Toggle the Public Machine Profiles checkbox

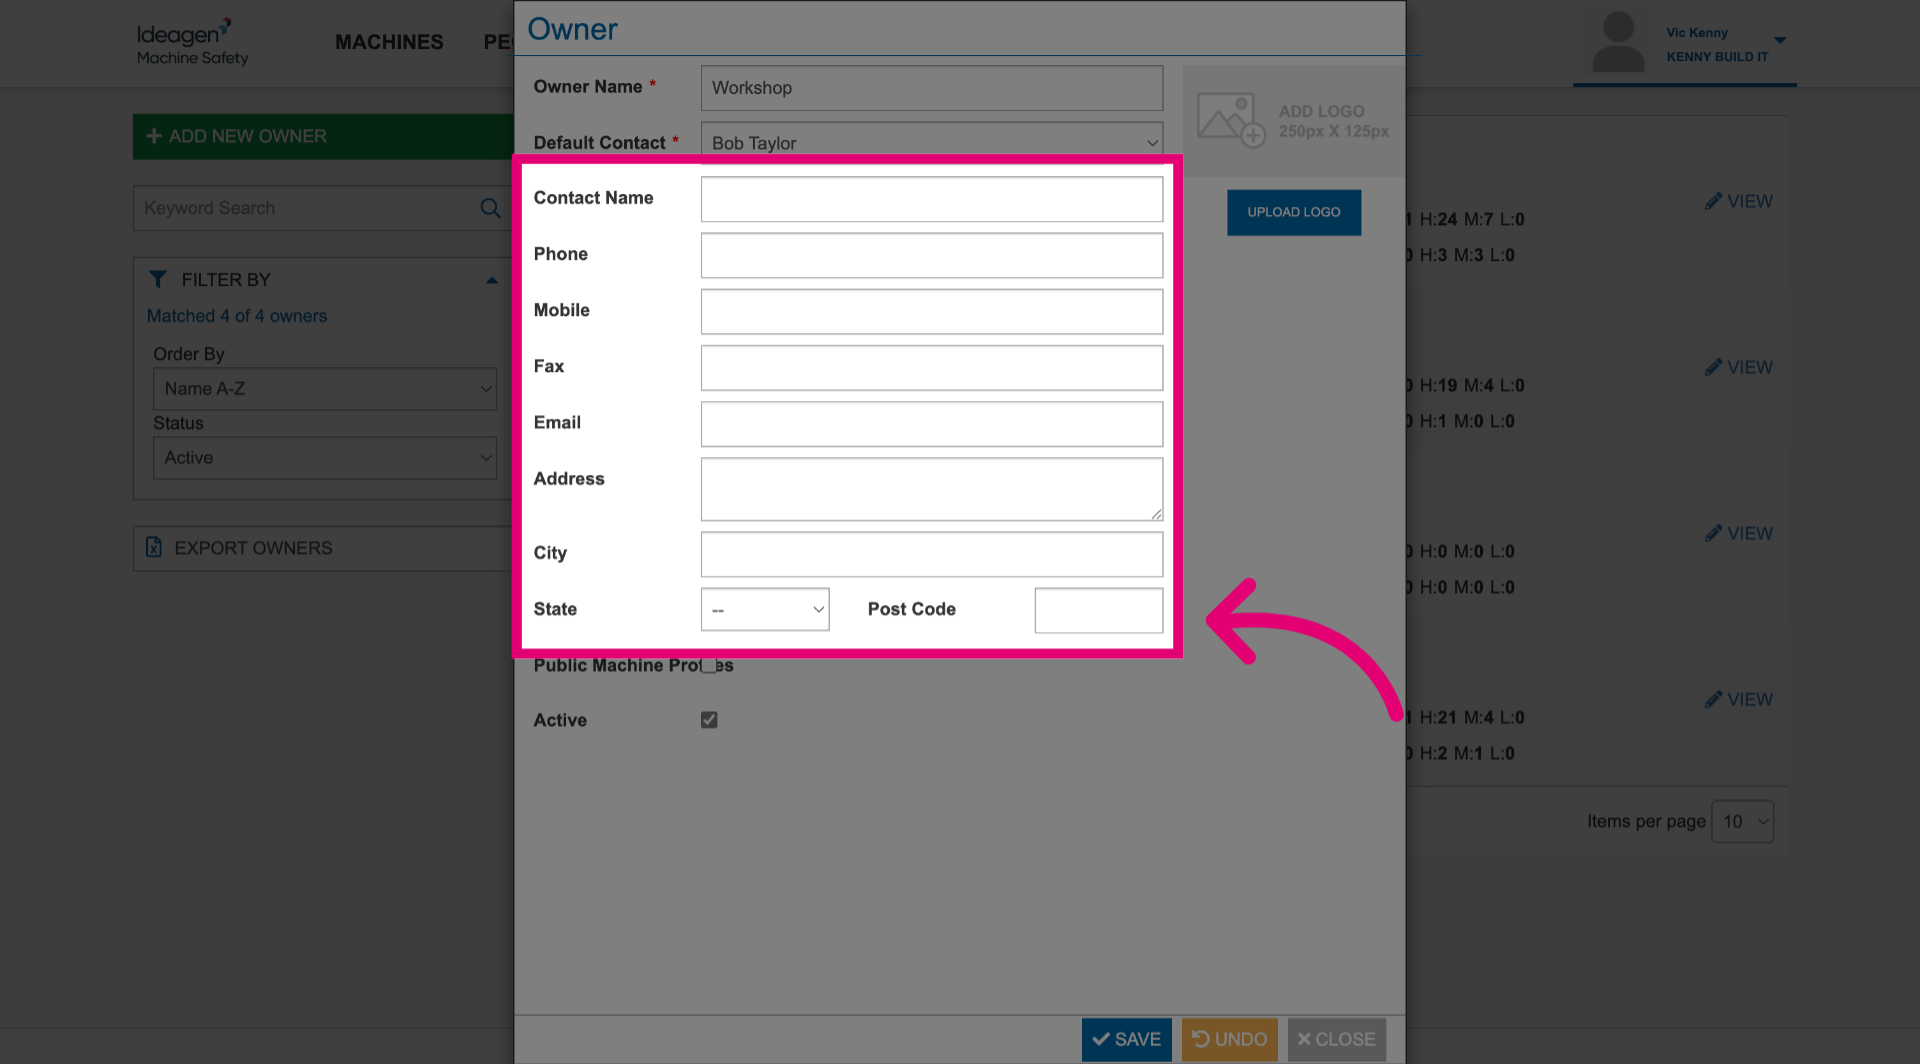click(709, 665)
